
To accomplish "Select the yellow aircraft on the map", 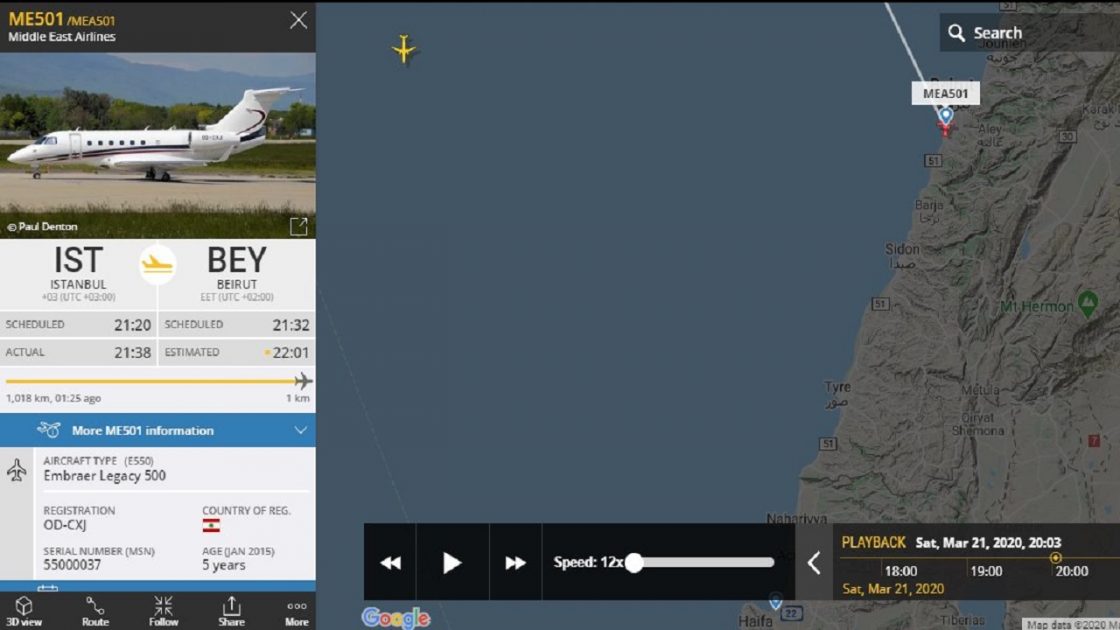I will point(404,49).
